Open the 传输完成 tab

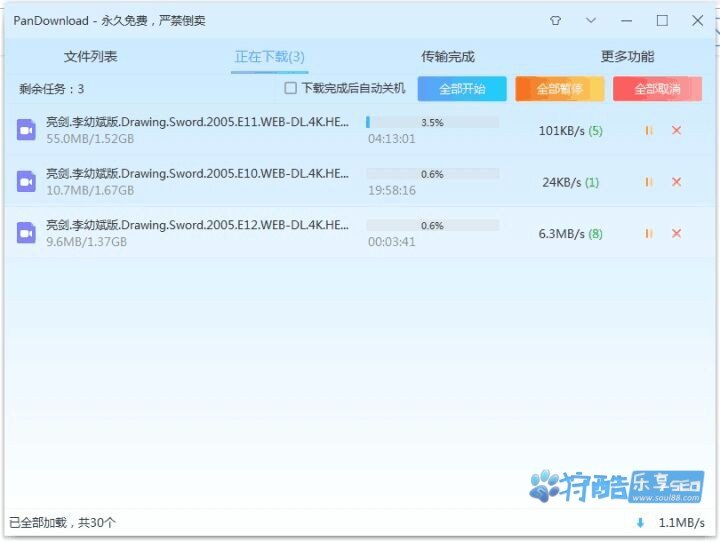coord(448,56)
